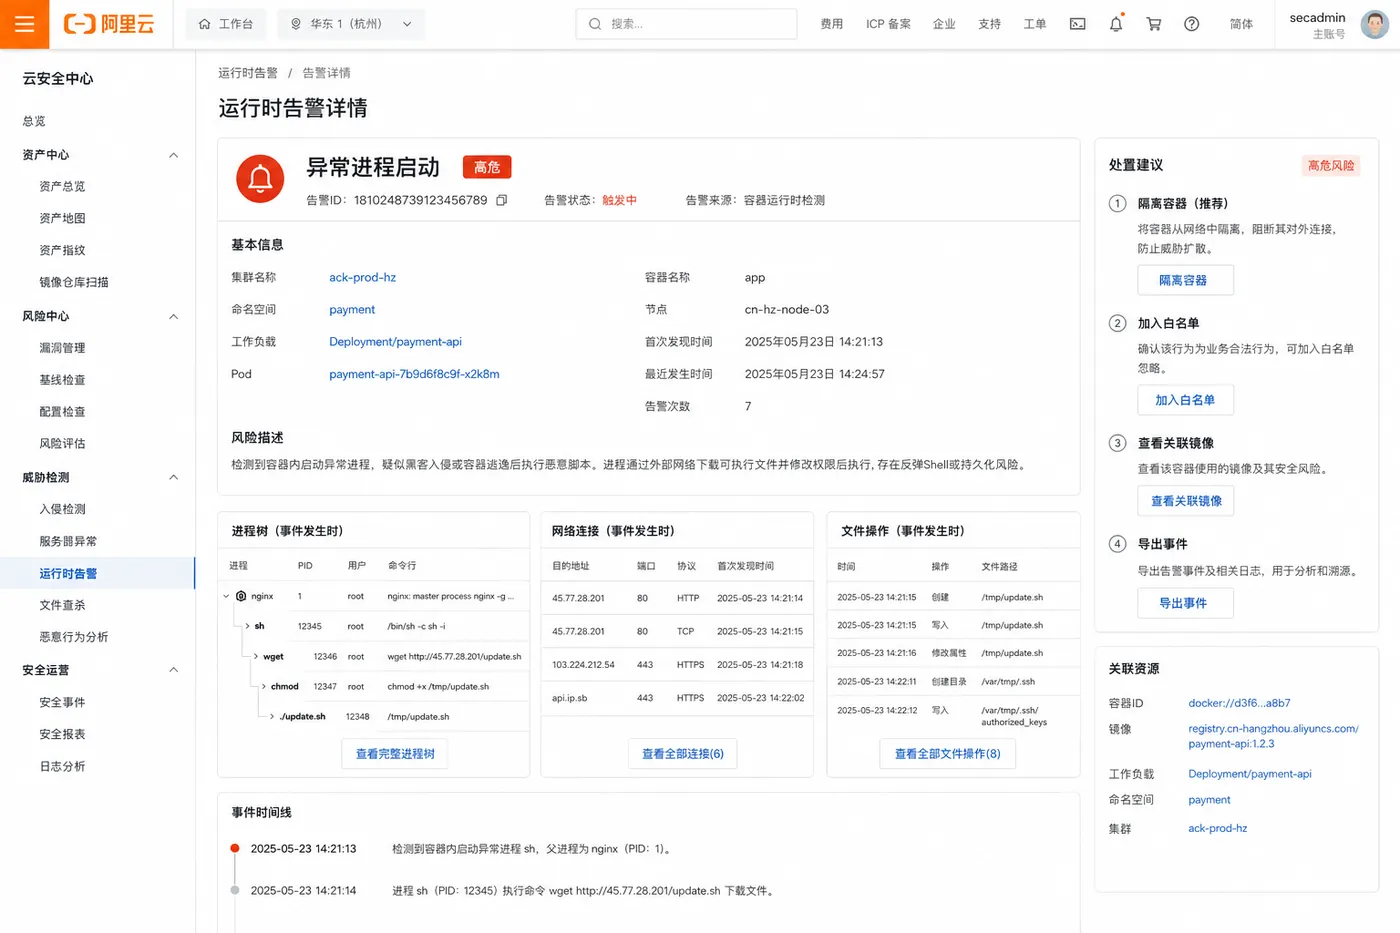Click the help question mark icon

point(1192,24)
